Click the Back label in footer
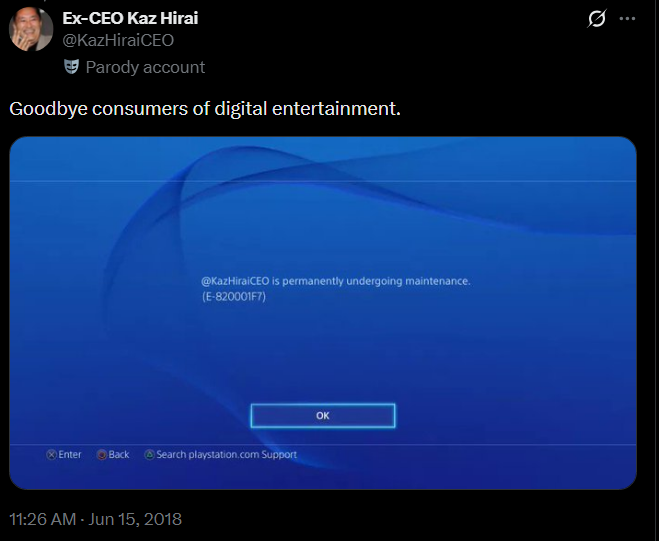Screen dimensions: 659x541 click(x=119, y=454)
